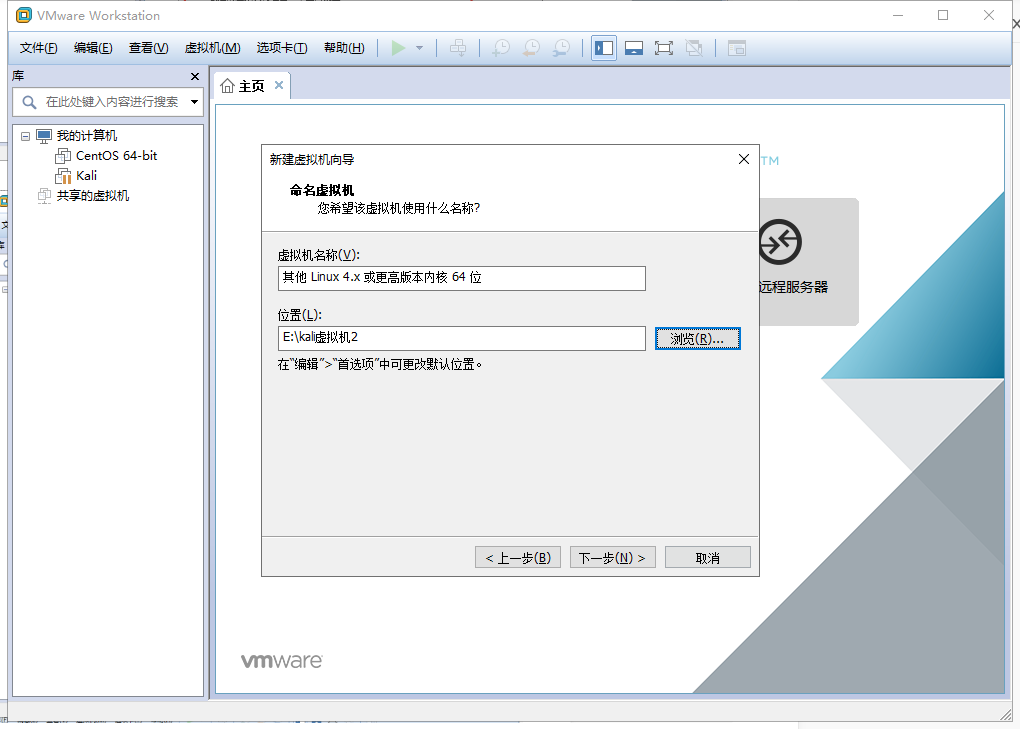Click the 虚拟机名称 text field

(x=461, y=278)
